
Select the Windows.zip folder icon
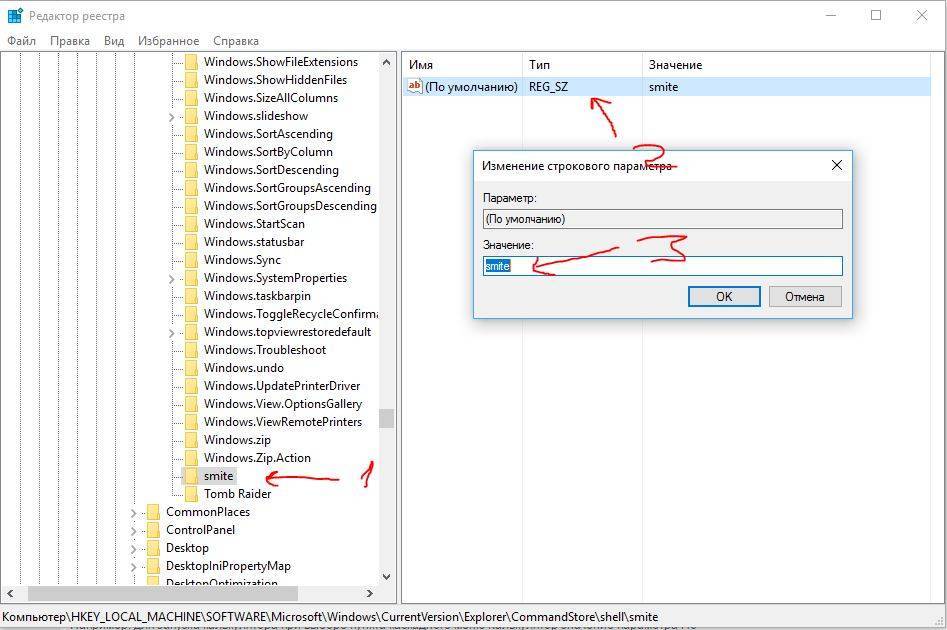pyautogui.click(x=191, y=440)
